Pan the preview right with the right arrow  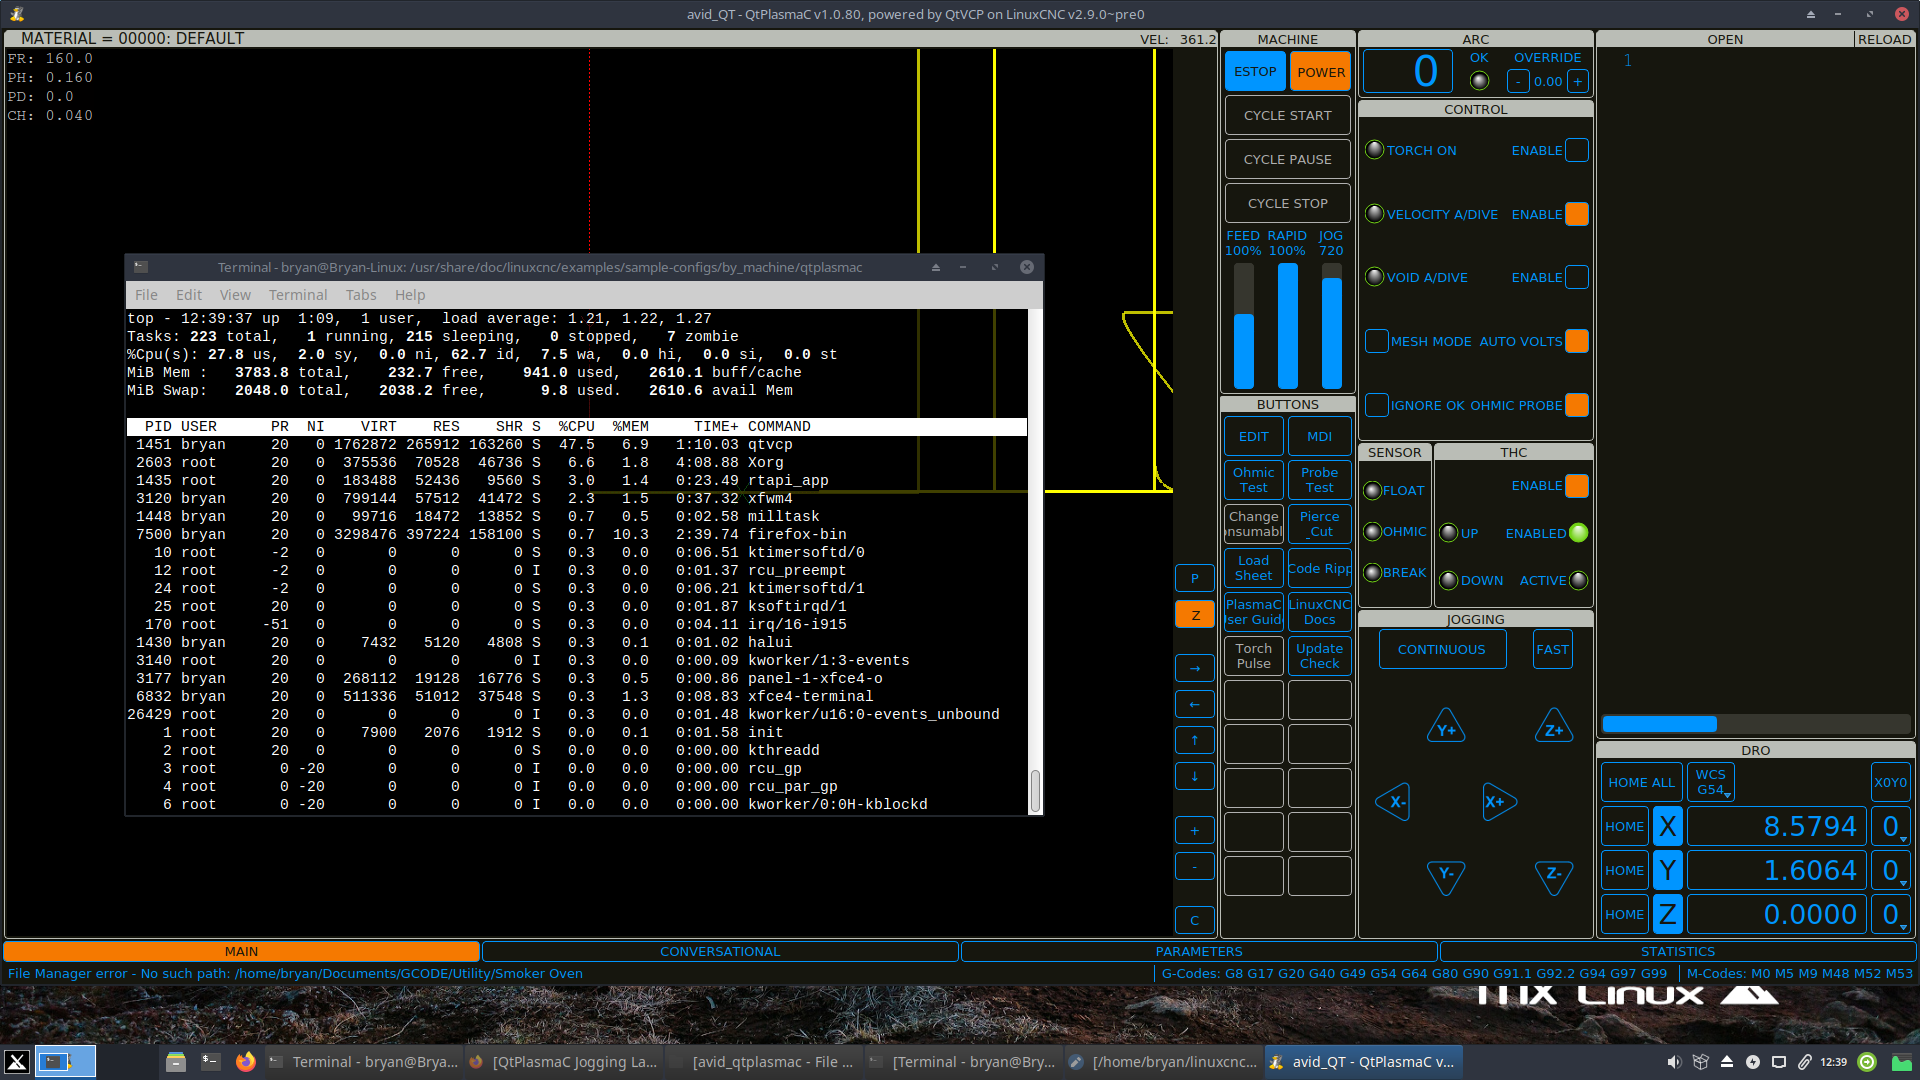(x=1194, y=668)
